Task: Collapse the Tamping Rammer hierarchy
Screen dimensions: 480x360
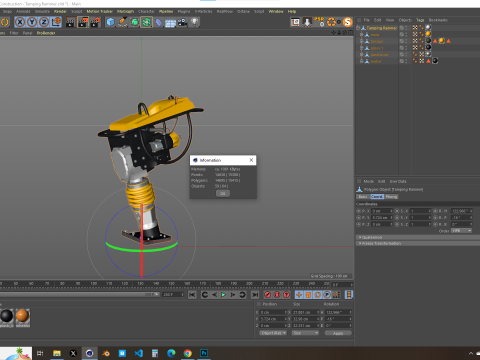Action: (358, 28)
